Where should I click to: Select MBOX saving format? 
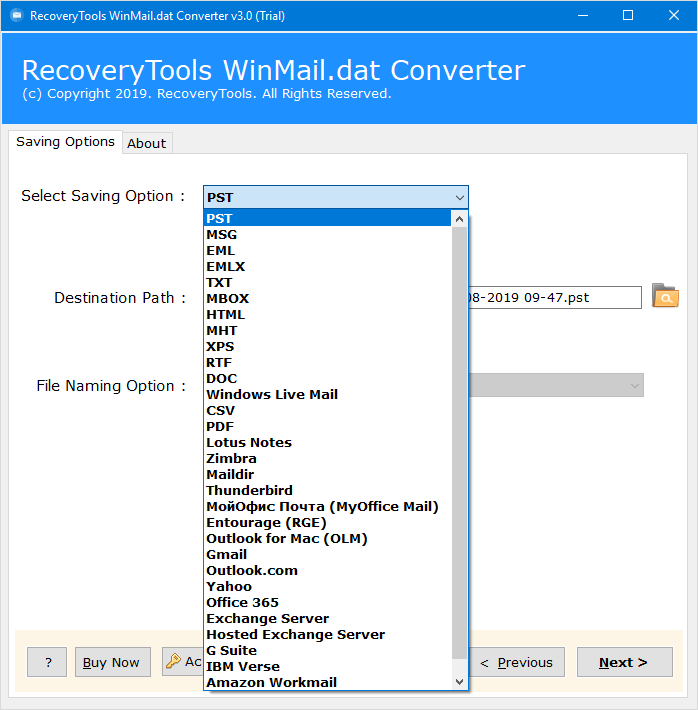coord(327,298)
